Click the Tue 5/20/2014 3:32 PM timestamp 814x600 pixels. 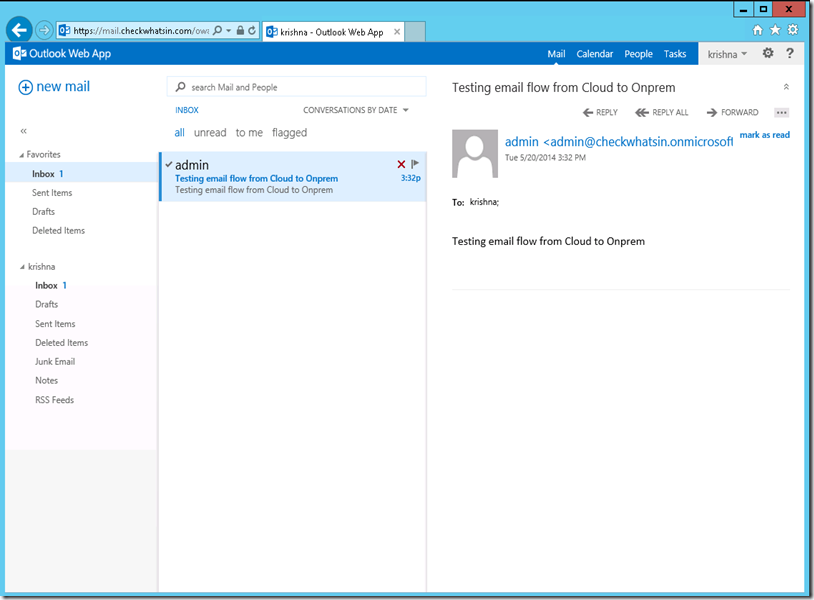point(546,158)
